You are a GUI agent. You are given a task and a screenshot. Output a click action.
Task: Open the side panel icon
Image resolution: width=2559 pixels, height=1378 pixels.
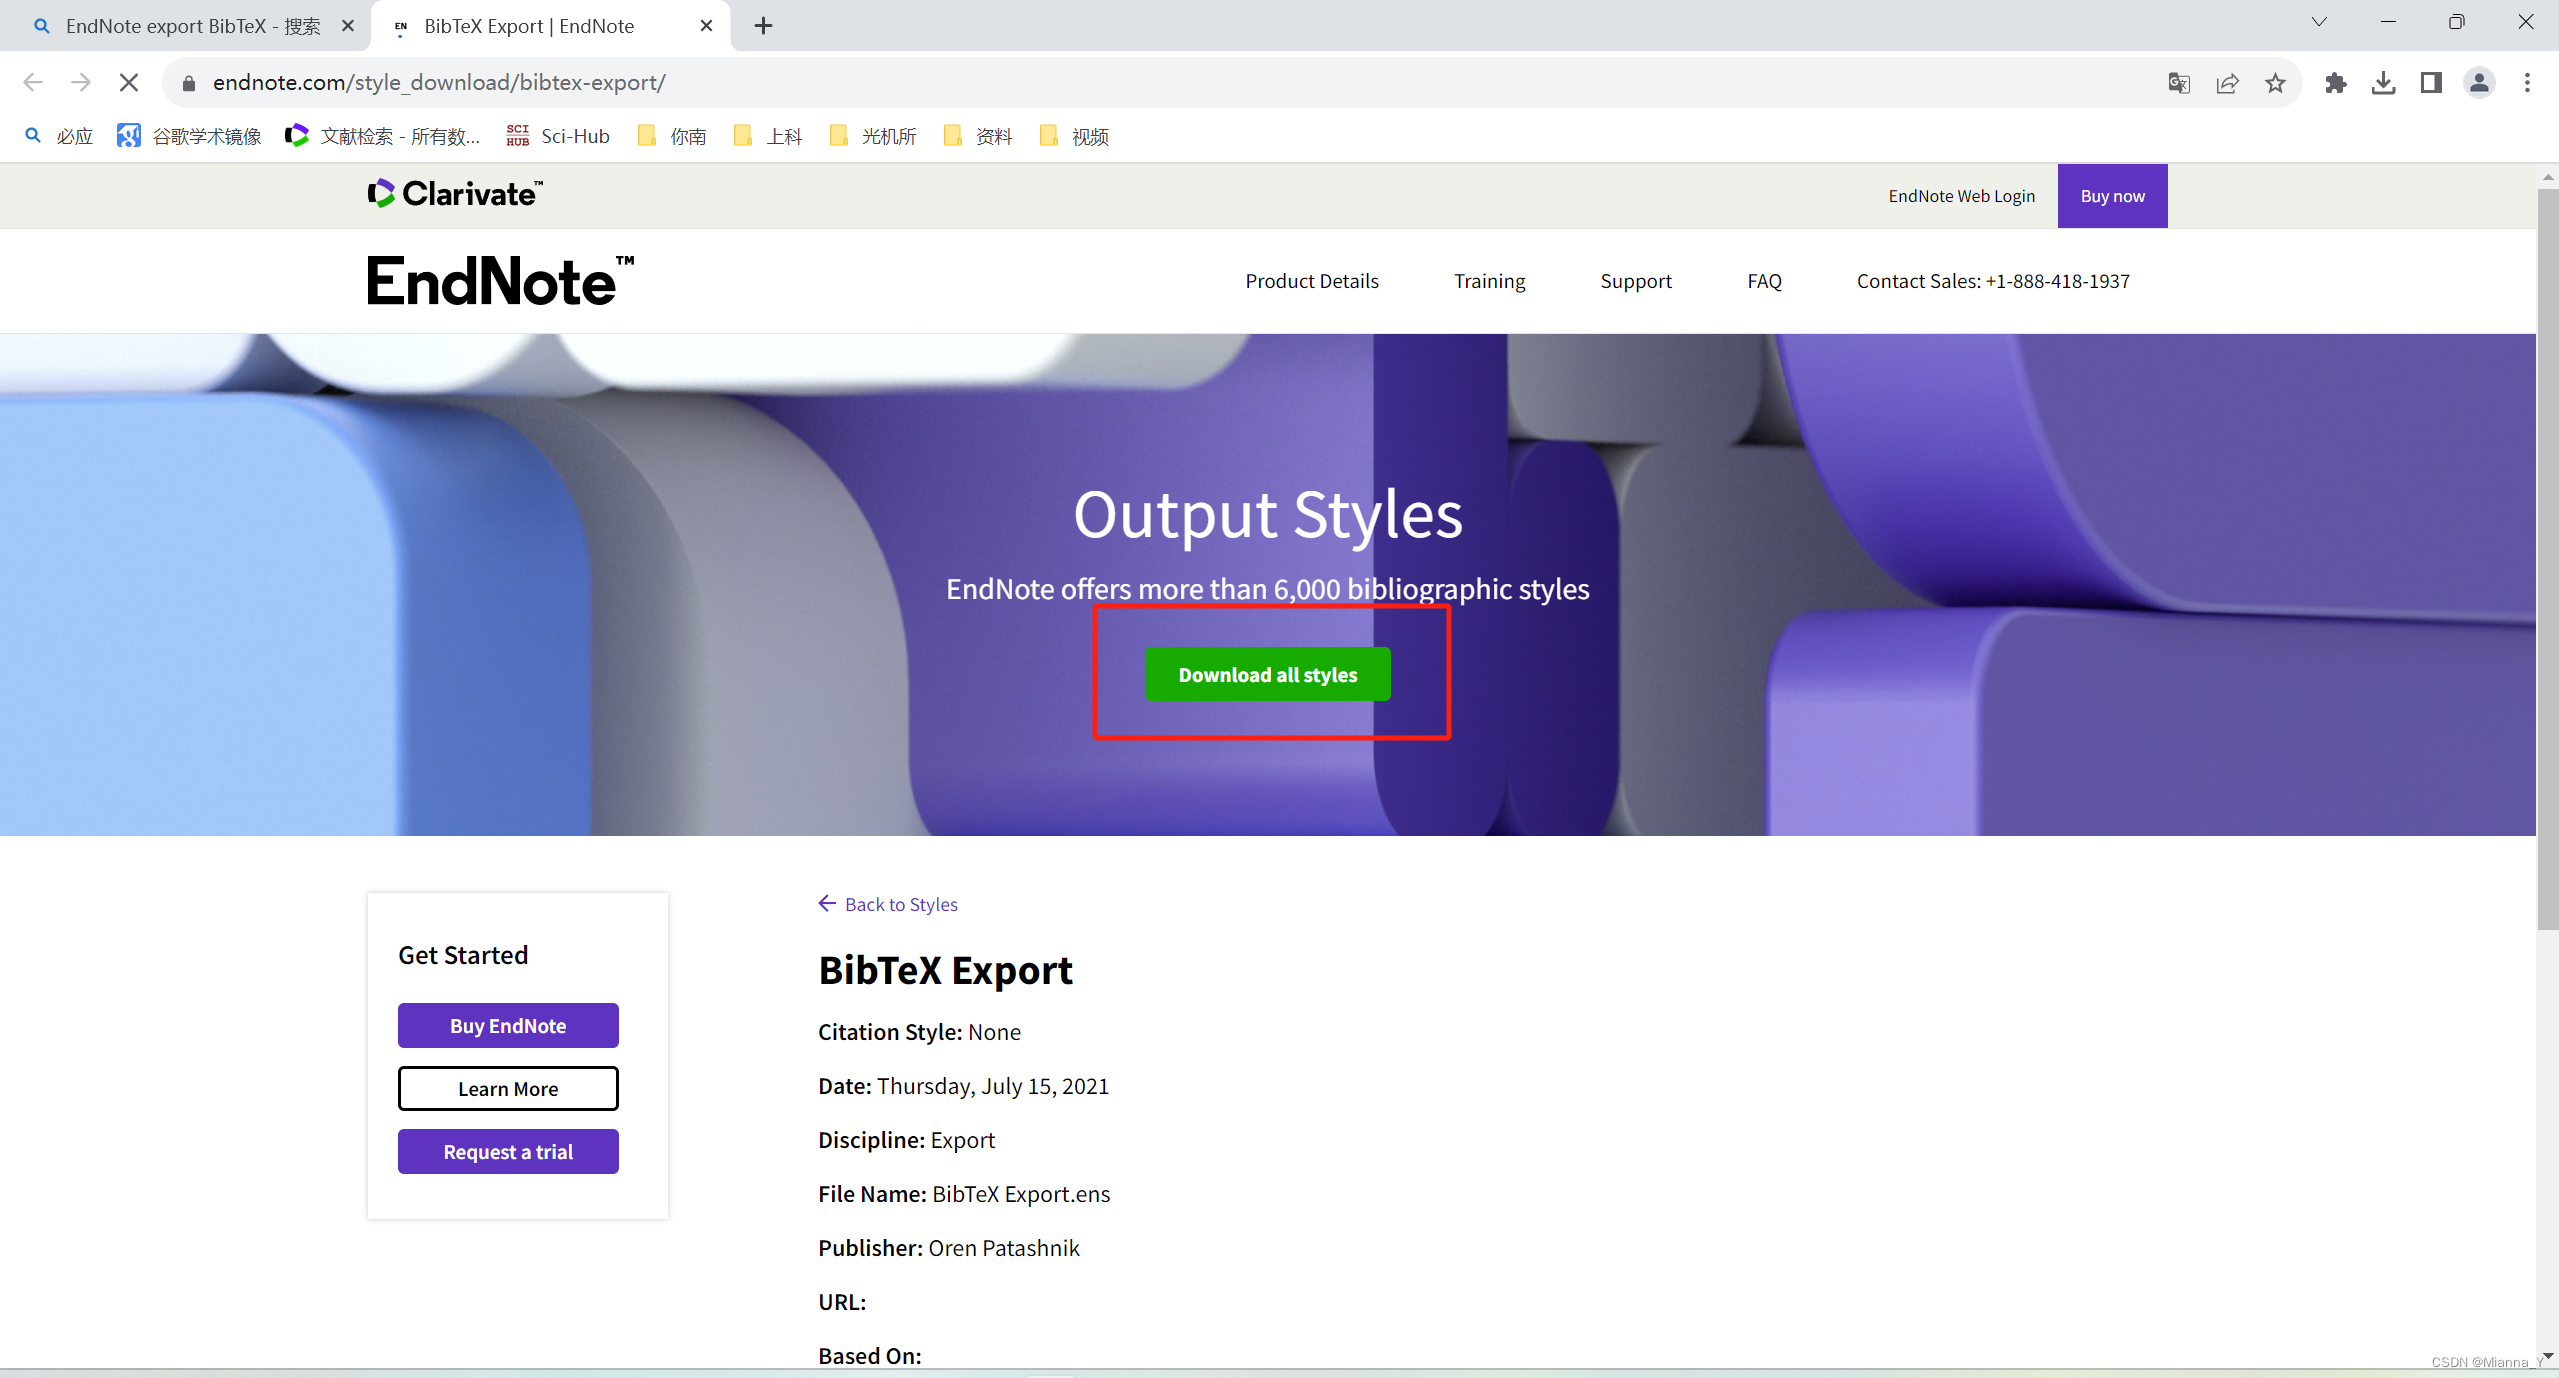2432,82
